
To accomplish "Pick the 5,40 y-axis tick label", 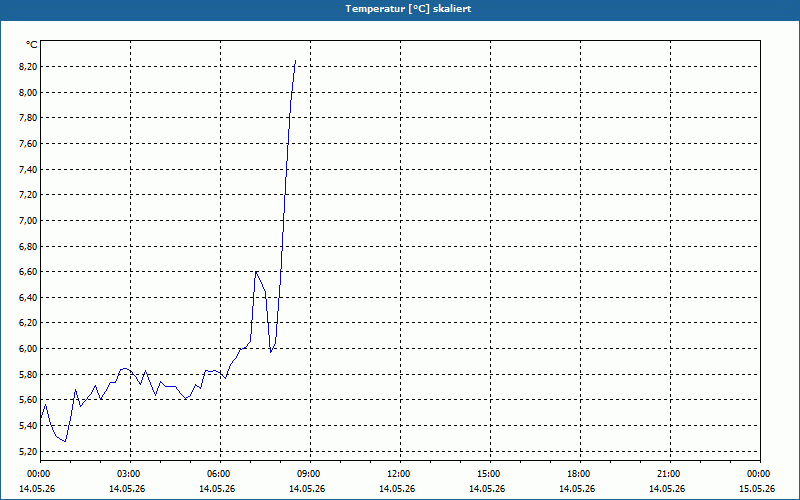I will pyautogui.click(x=28, y=426).
